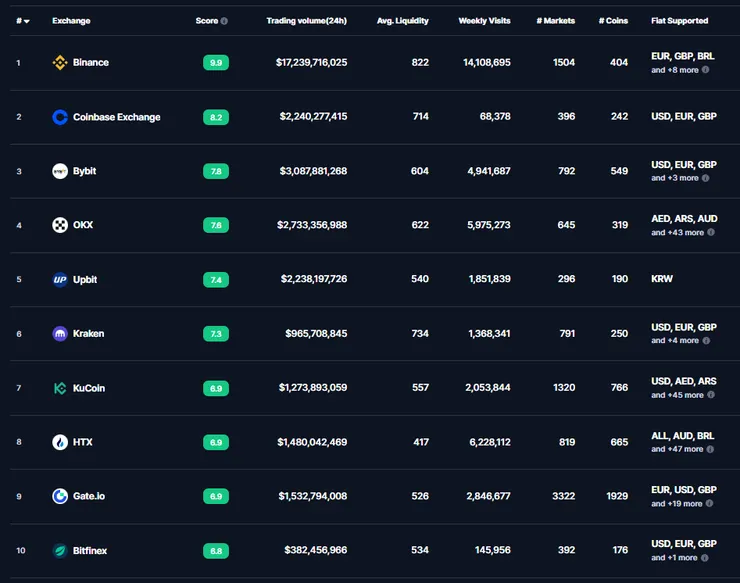The image size is (740, 583).
Task: Click the Coinbase Exchange logo icon
Action: pos(60,117)
